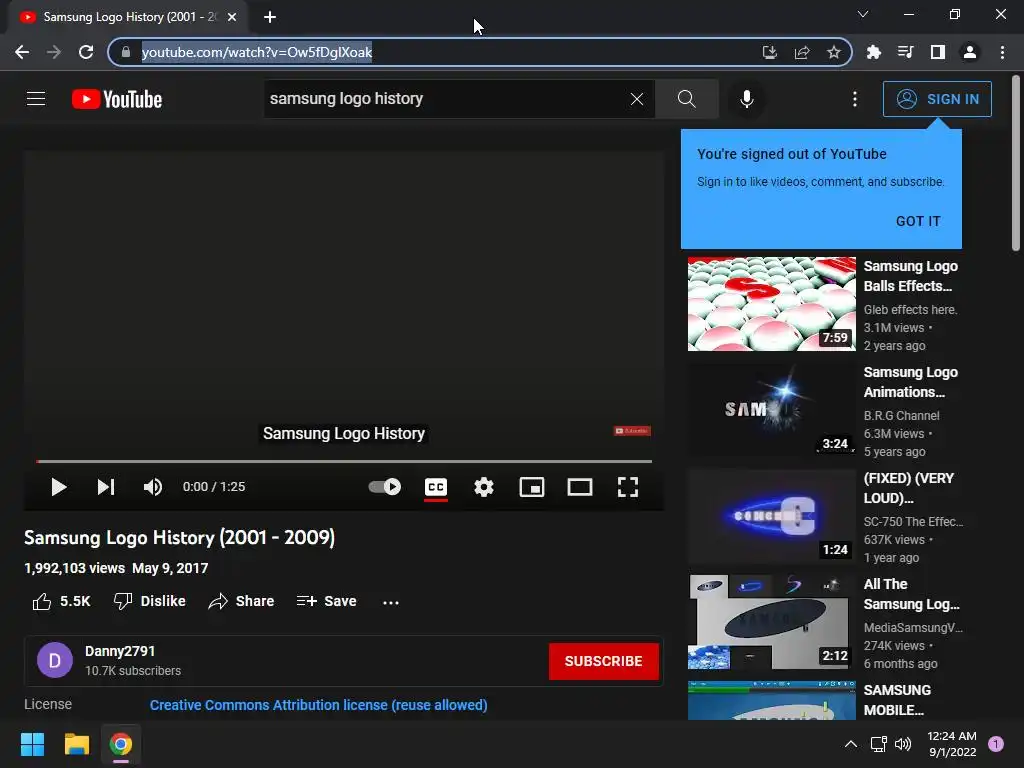Click the Chrome taskbar icon

click(x=121, y=744)
